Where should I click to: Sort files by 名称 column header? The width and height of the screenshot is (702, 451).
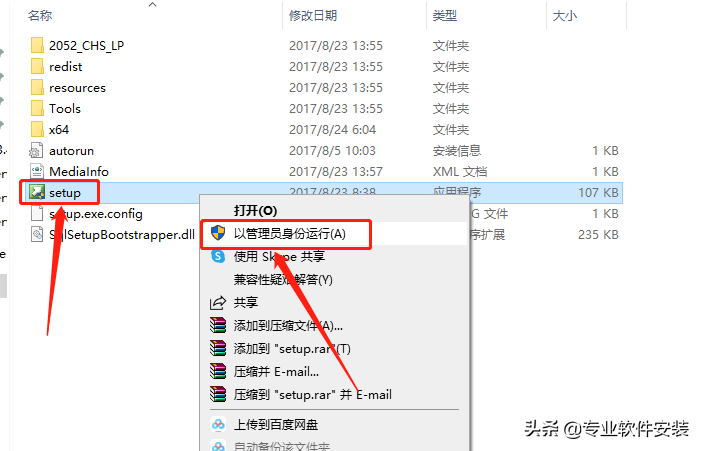(x=40, y=16)
